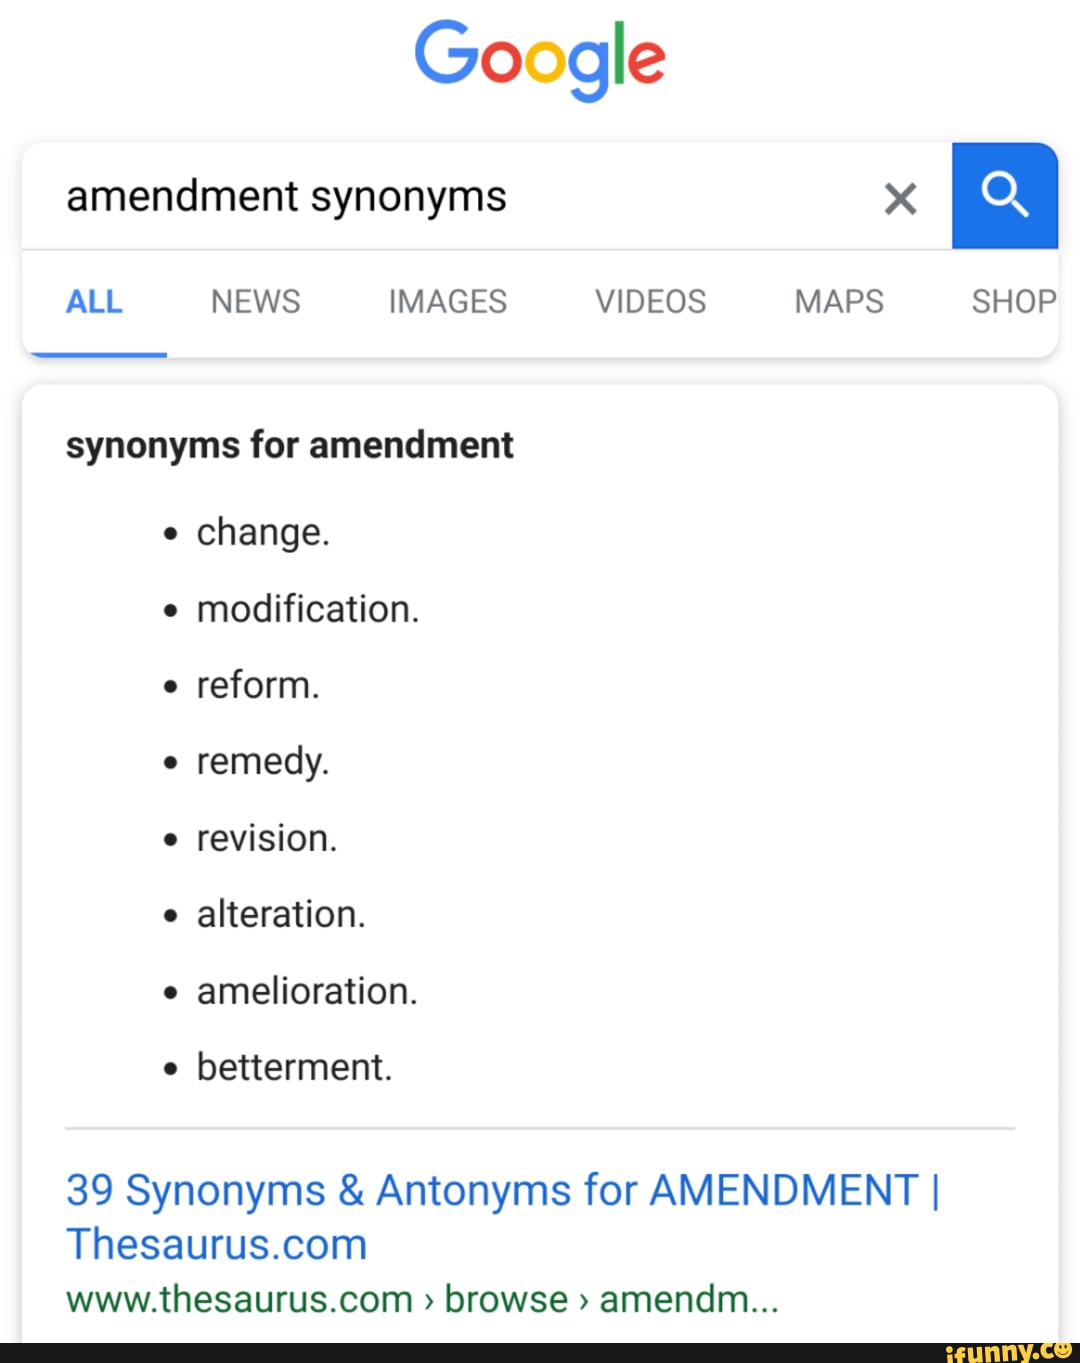The height and width of the screenshot is (1363, 1080).
Task: Open the IMAGES tab
Action: click(447, 301)
